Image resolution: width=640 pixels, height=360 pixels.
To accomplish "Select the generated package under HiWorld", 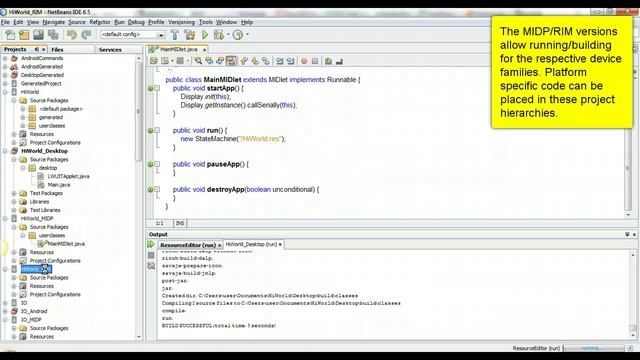I will coord(51,117).
